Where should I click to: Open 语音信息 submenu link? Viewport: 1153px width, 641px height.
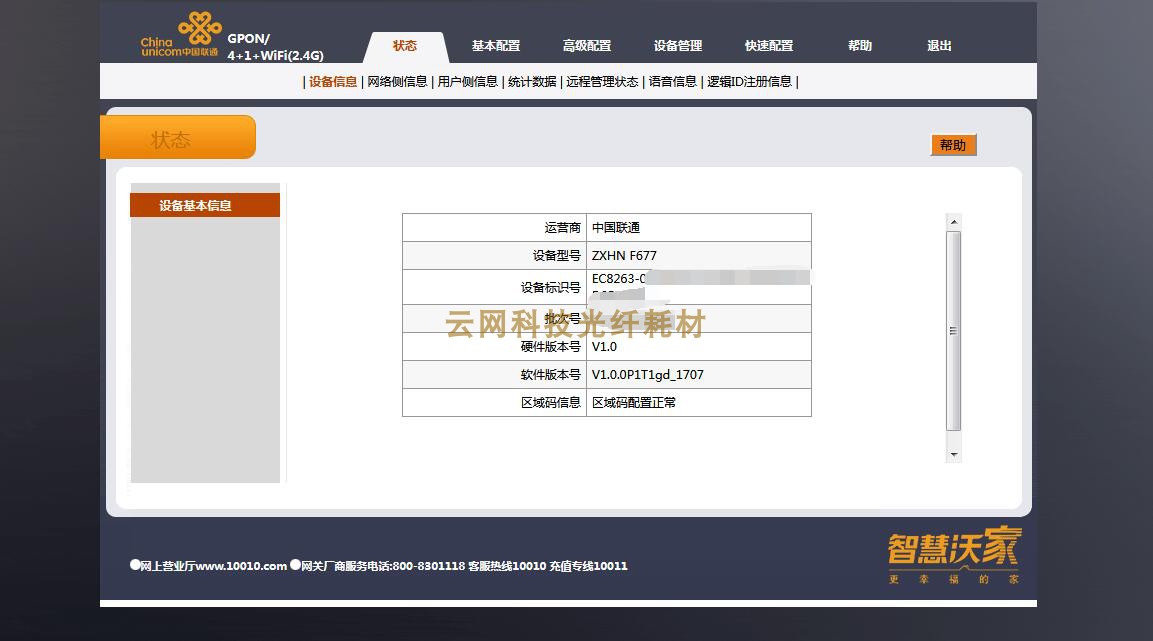click(x=673, y=82)
